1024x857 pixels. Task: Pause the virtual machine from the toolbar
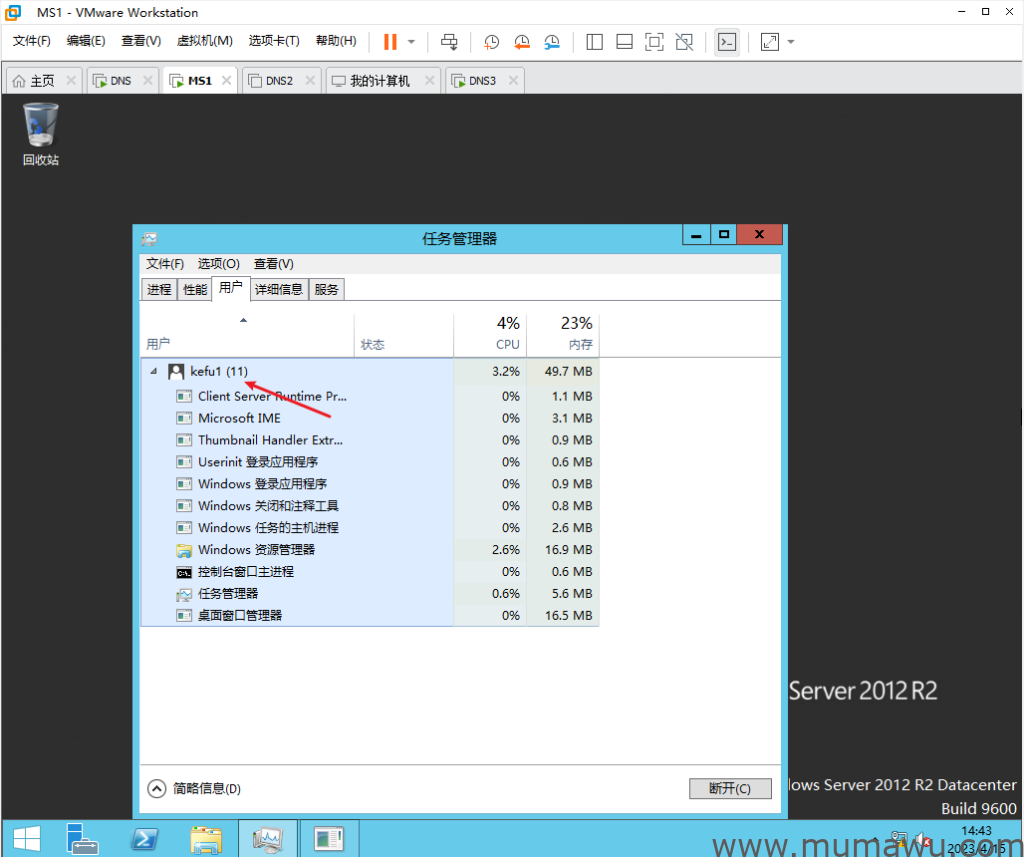pyautogui.click(x=390, y=42)
